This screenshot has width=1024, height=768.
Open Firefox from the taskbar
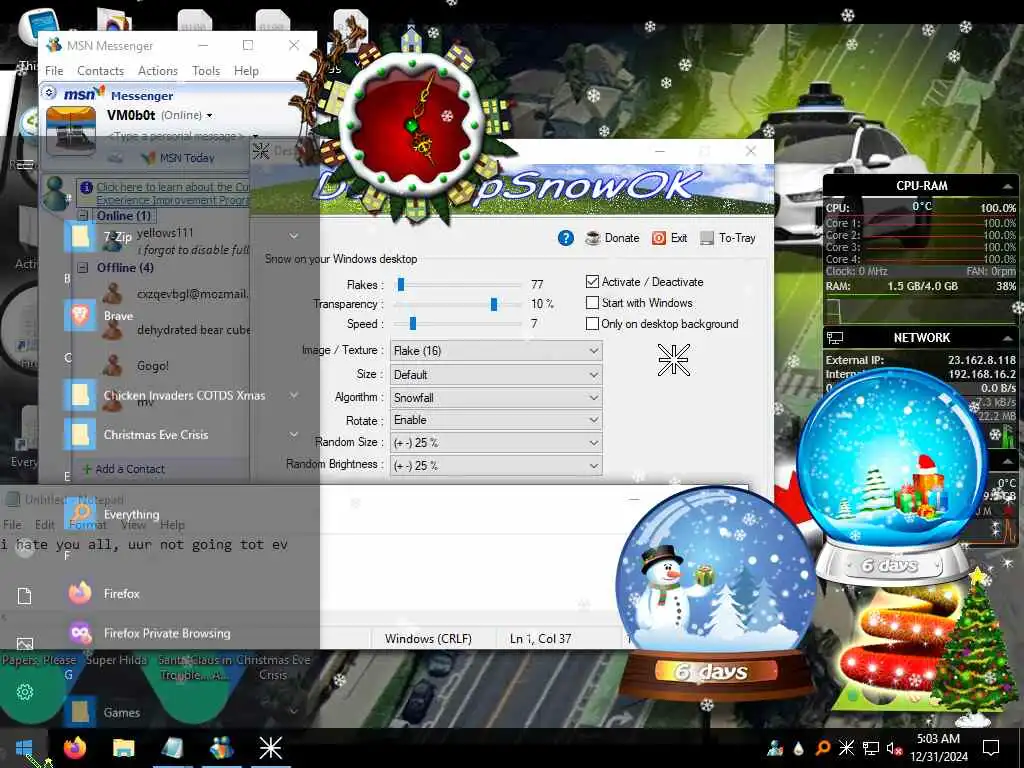74,748
